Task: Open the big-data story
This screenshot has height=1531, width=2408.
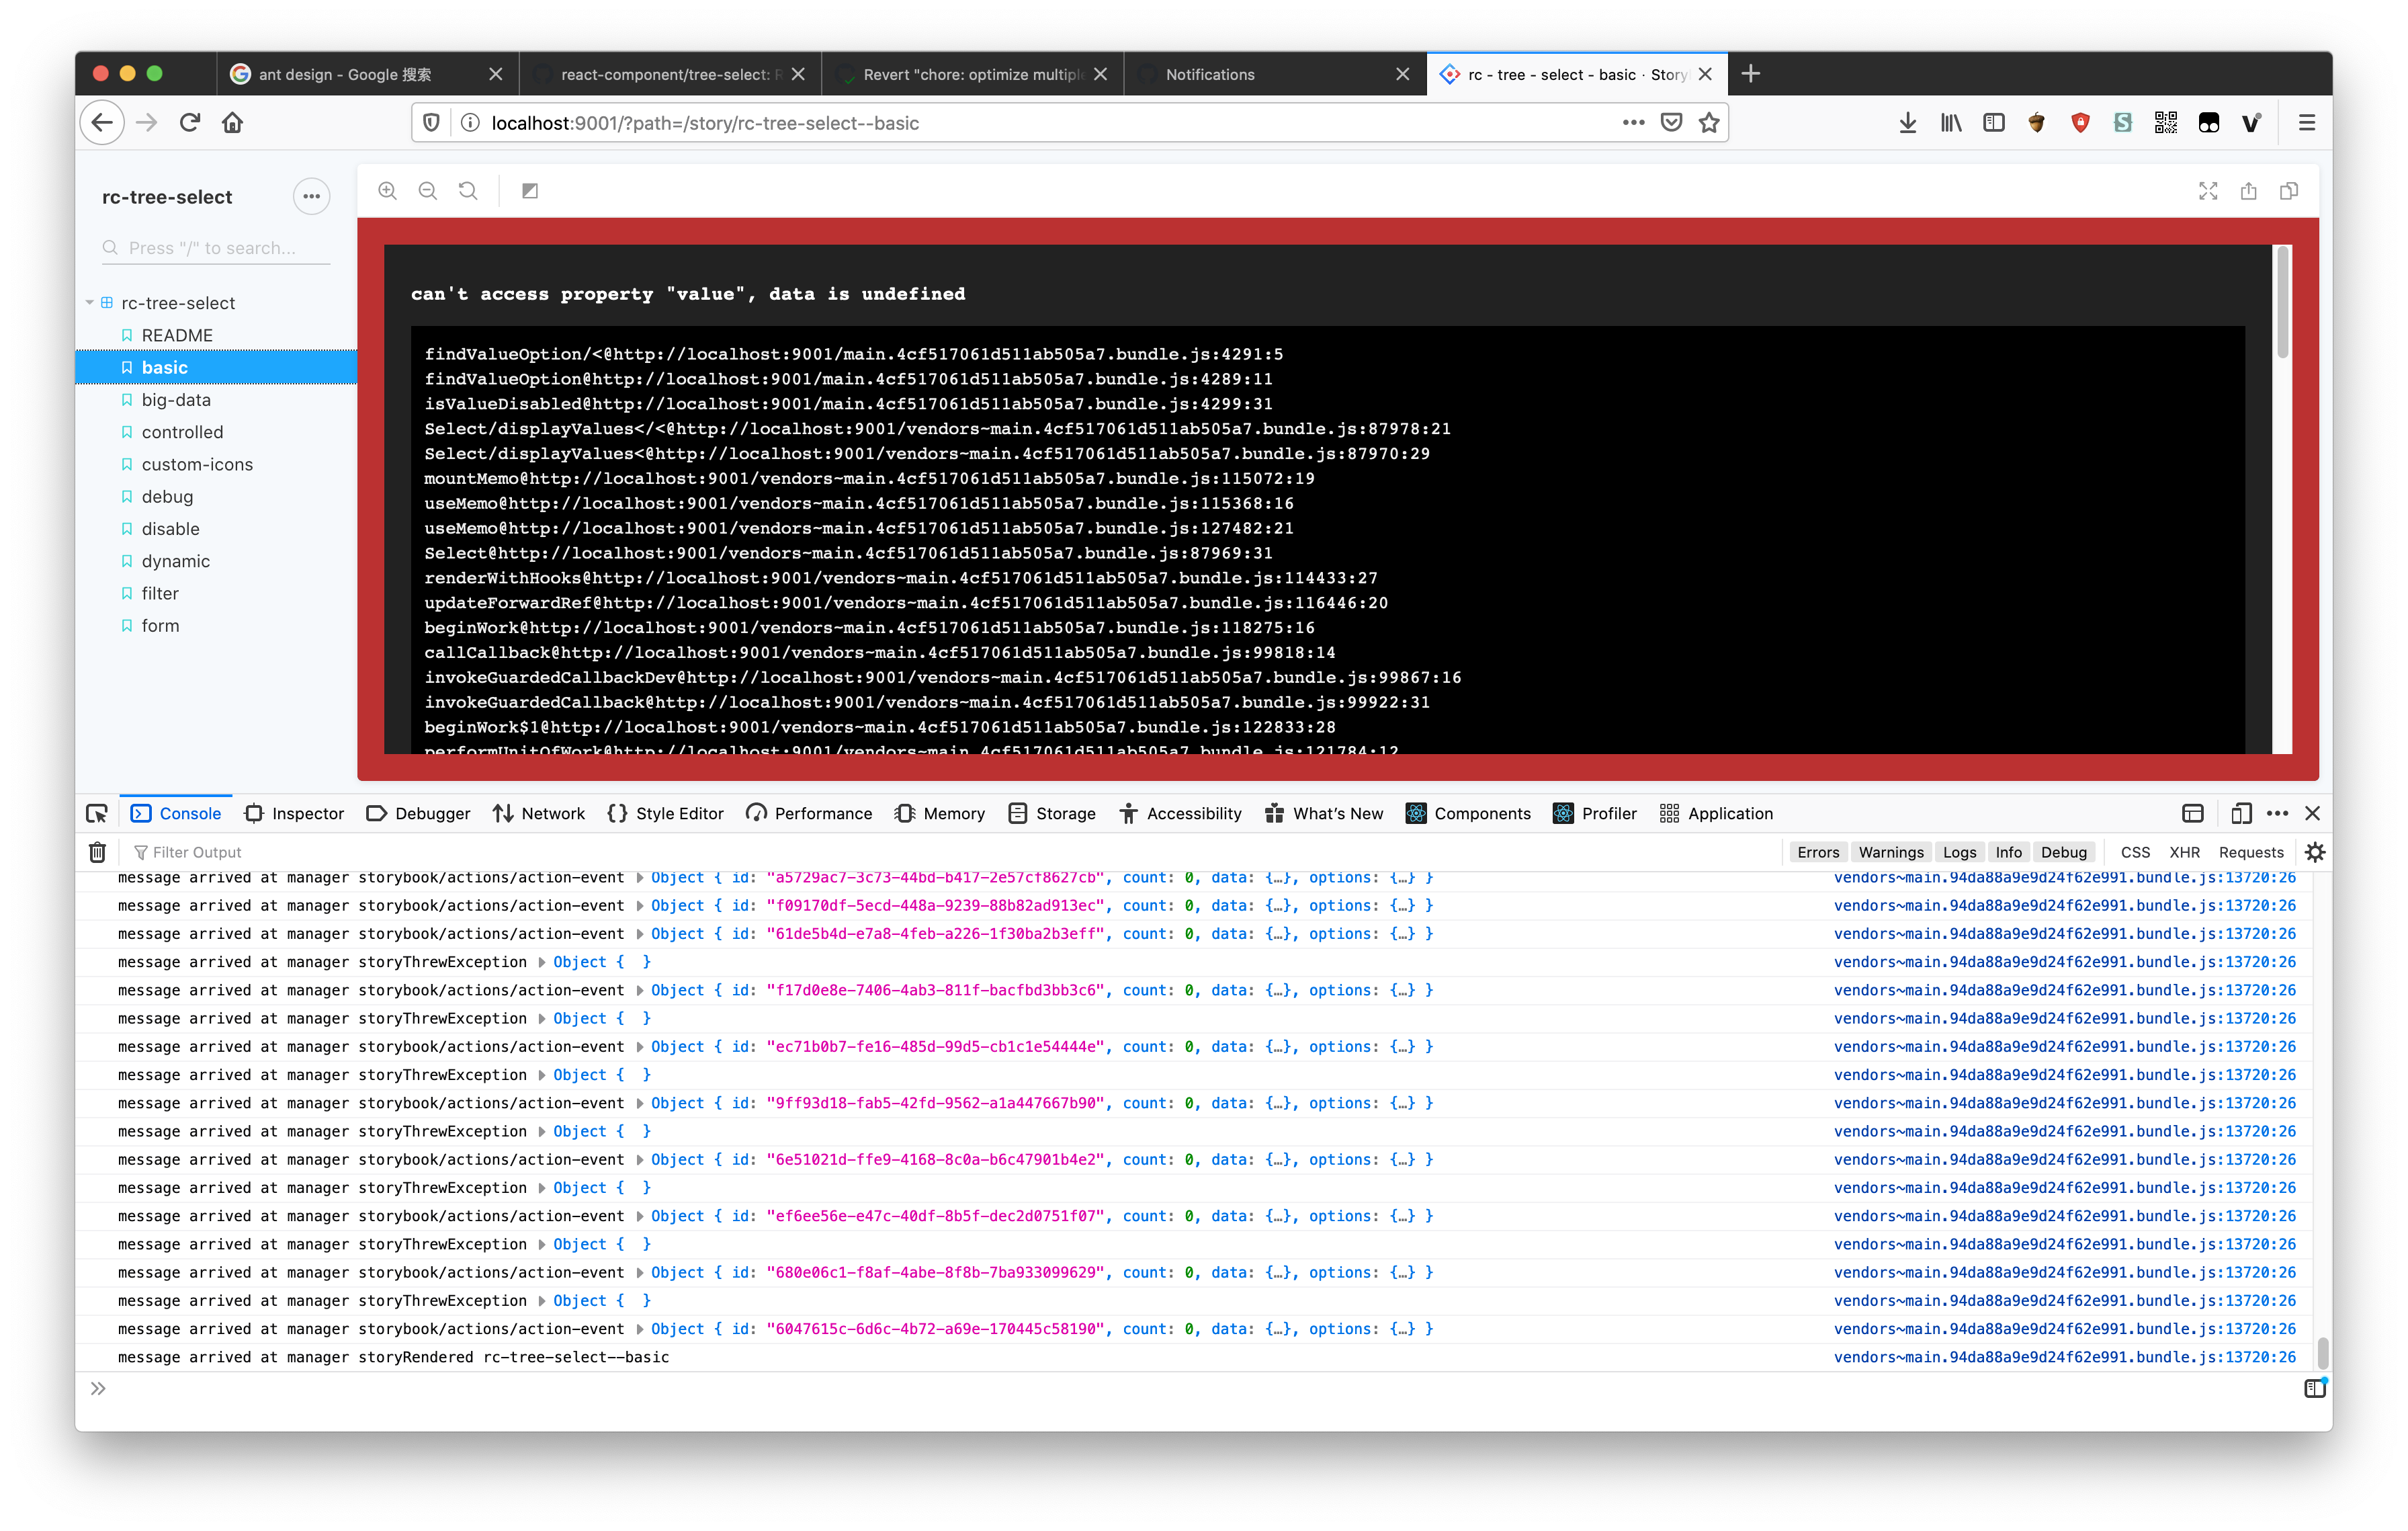Action: pos(176,400)
